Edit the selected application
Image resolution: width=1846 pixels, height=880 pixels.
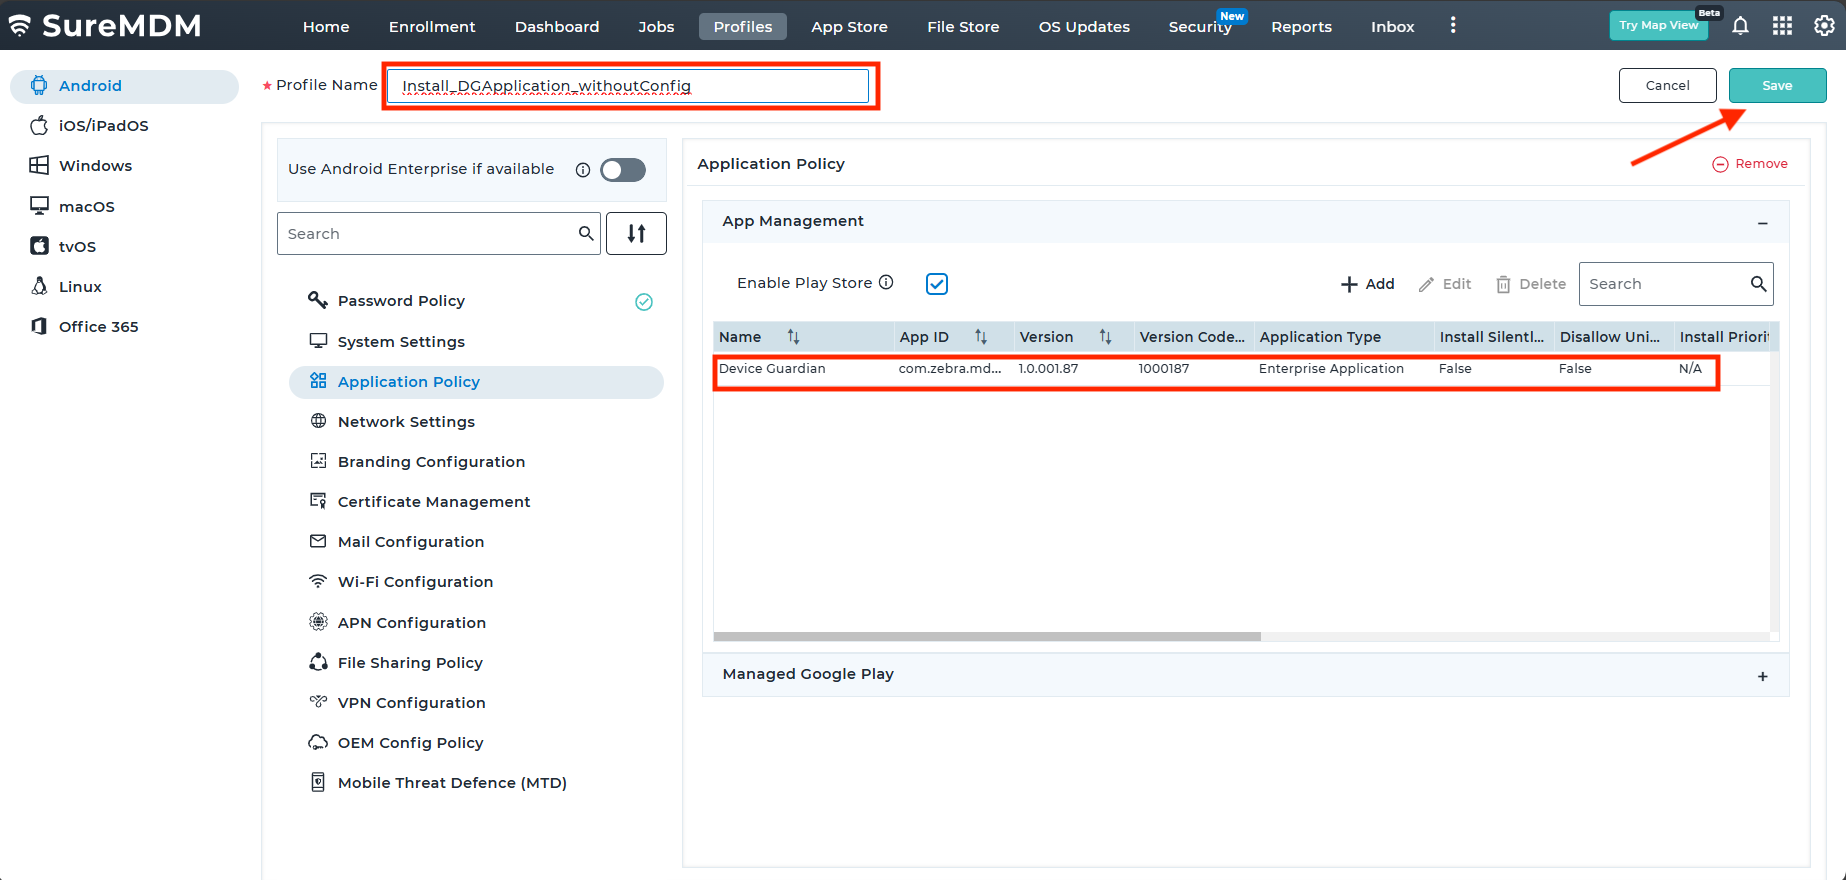(x=1445, y=284)
